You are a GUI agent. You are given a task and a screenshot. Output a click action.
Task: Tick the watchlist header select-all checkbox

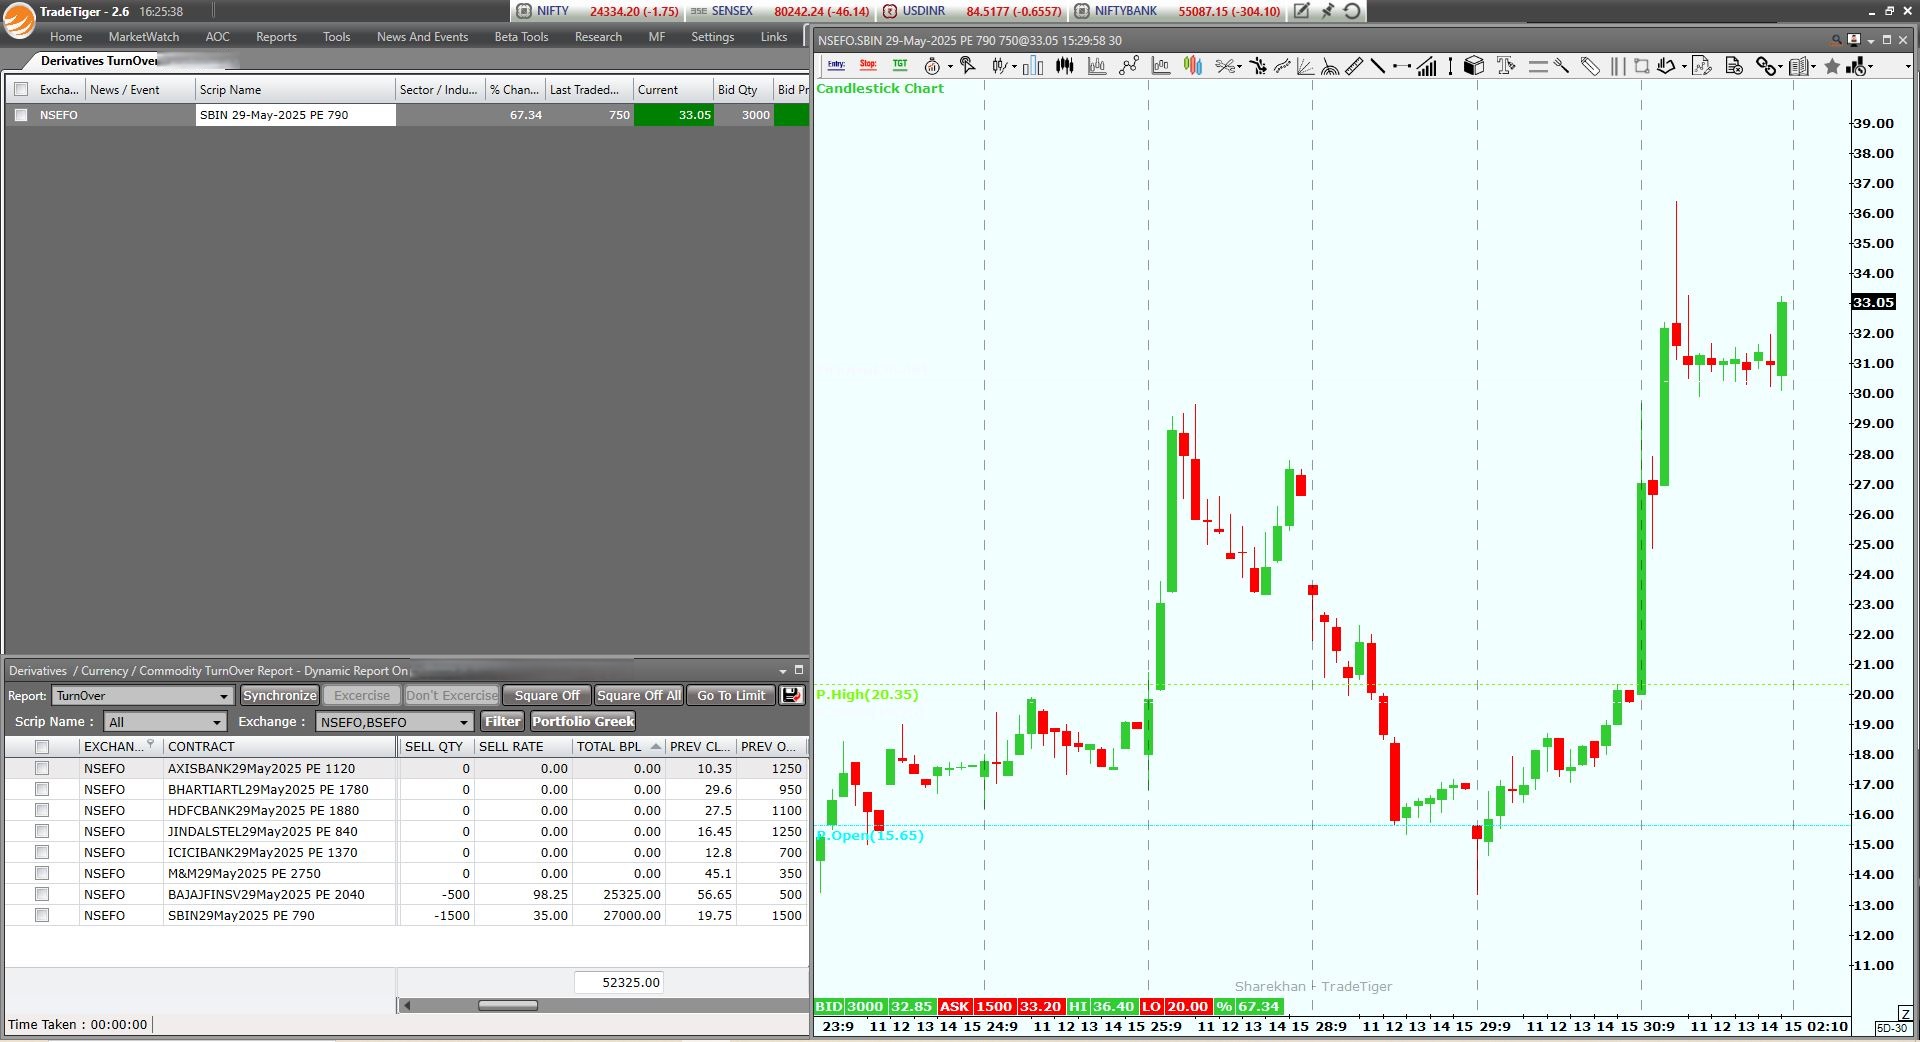21,90
